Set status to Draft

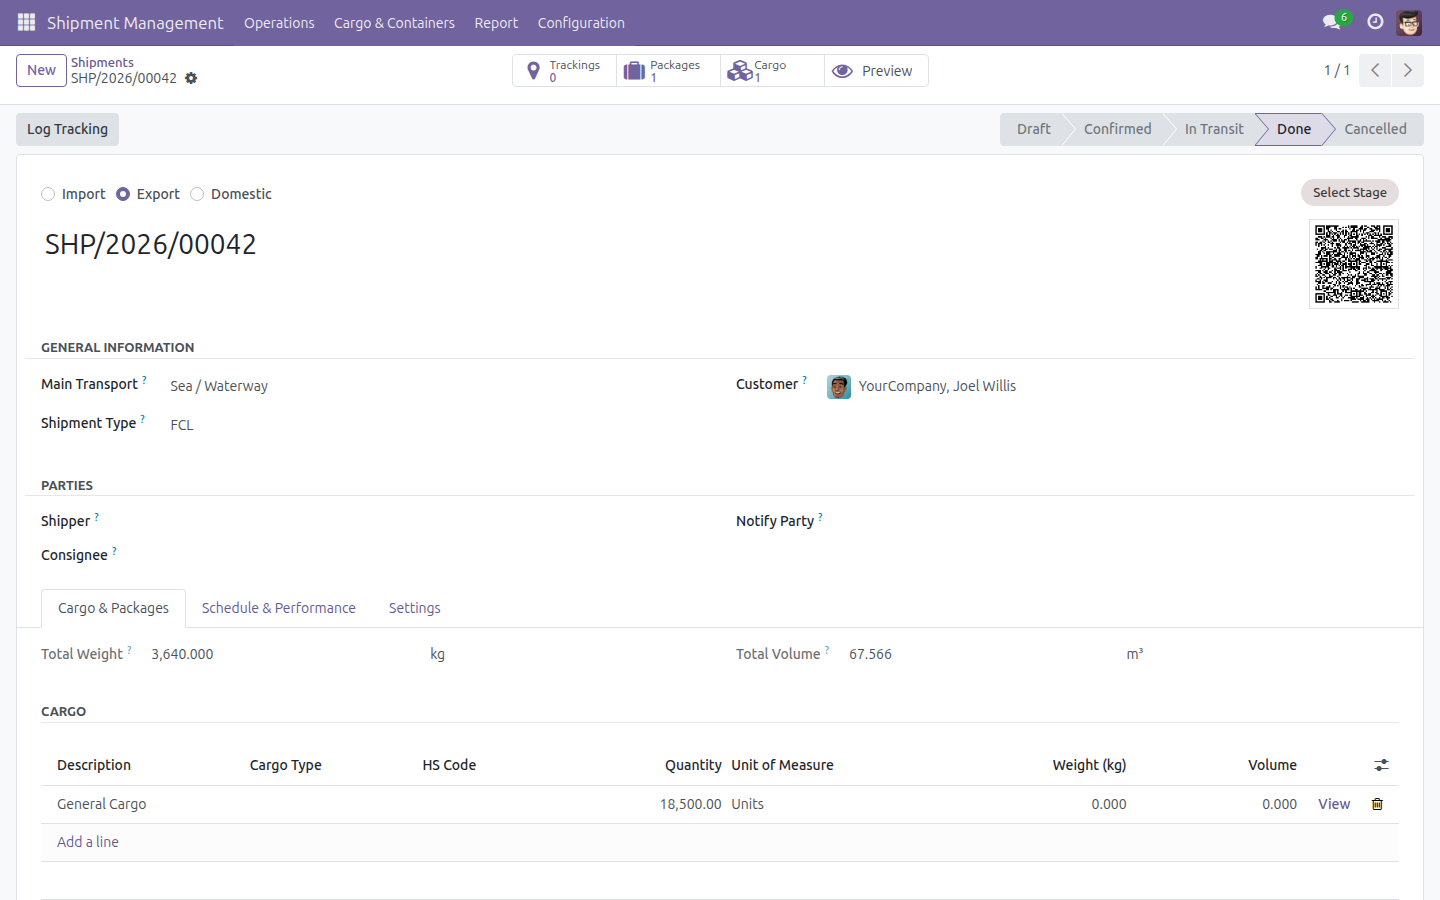tap(1033, 129)
